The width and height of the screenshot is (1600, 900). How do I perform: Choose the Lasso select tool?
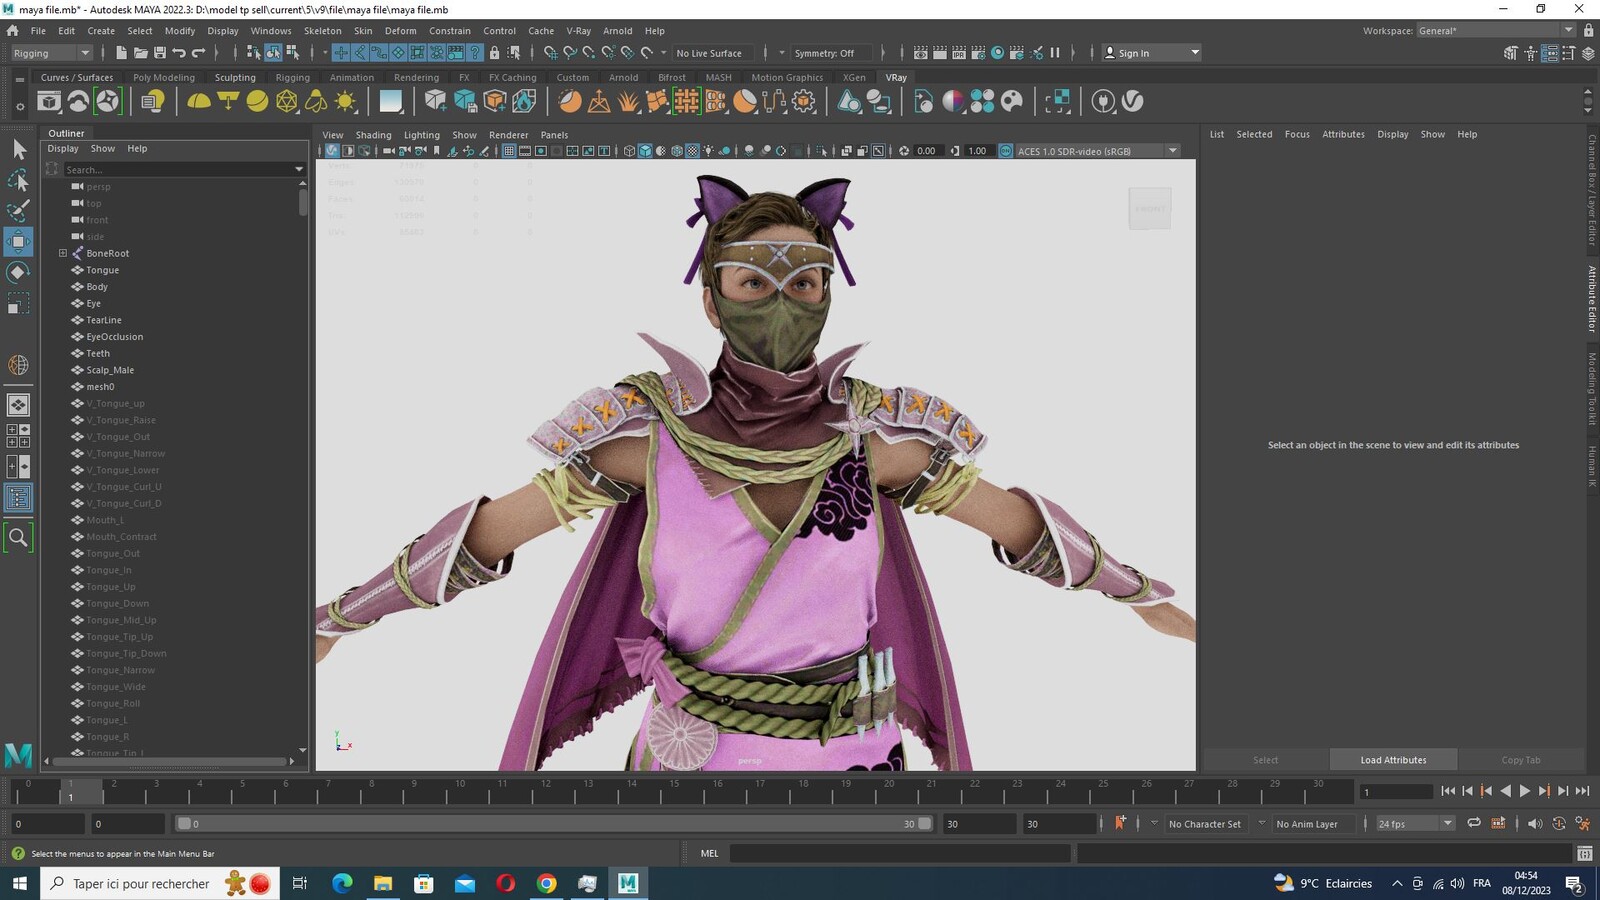pyautogui.click(x=18, y=180)
